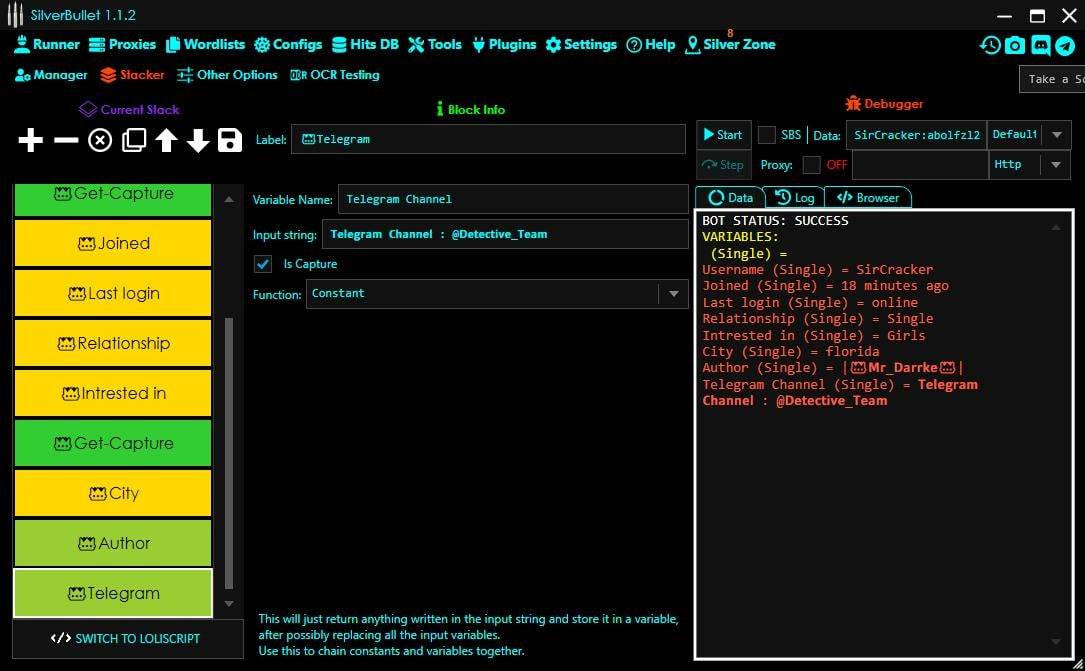Image resolution: width=1085 pixels, height=671 pixels.
Task: Move the block up with up arrow
Action: point(166,141)
